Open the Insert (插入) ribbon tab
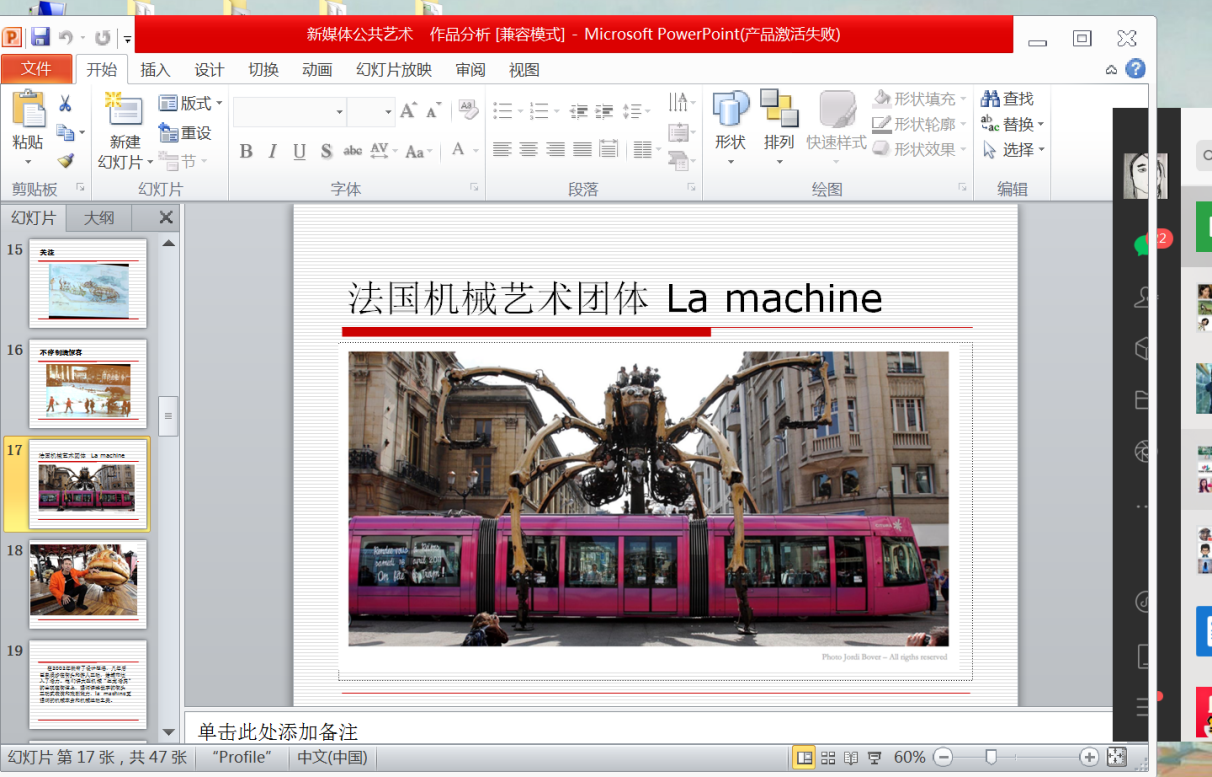Image resolution: width=1212 pixels, height=777 pixels. (155, 69)
